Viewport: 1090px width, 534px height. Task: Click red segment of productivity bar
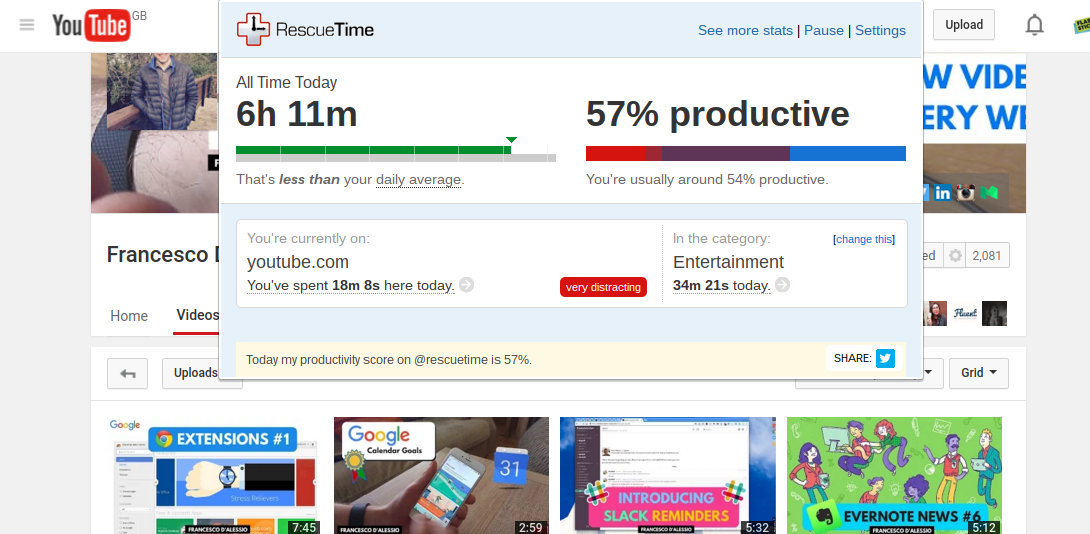point(616,153)
